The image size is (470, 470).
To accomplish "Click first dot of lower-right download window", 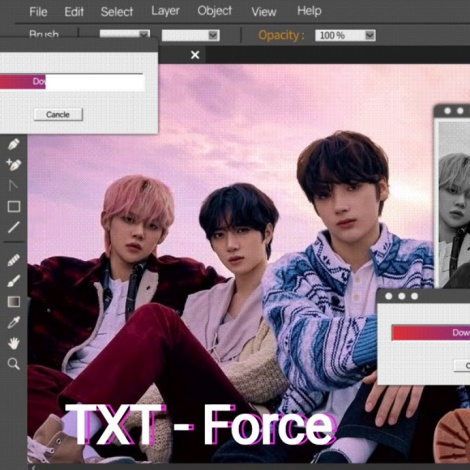I will click(x=389, y=296).
